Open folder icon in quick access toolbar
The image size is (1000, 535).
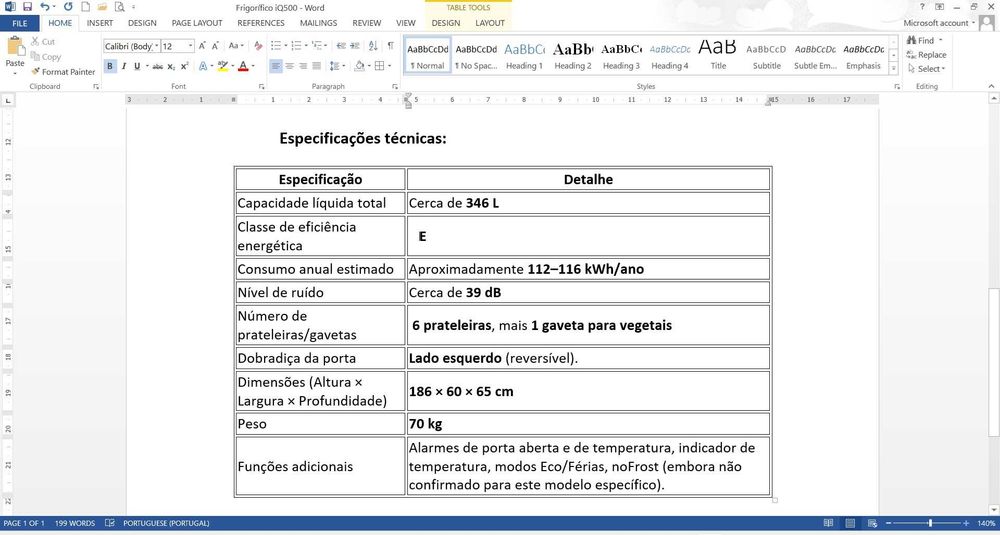102,7
